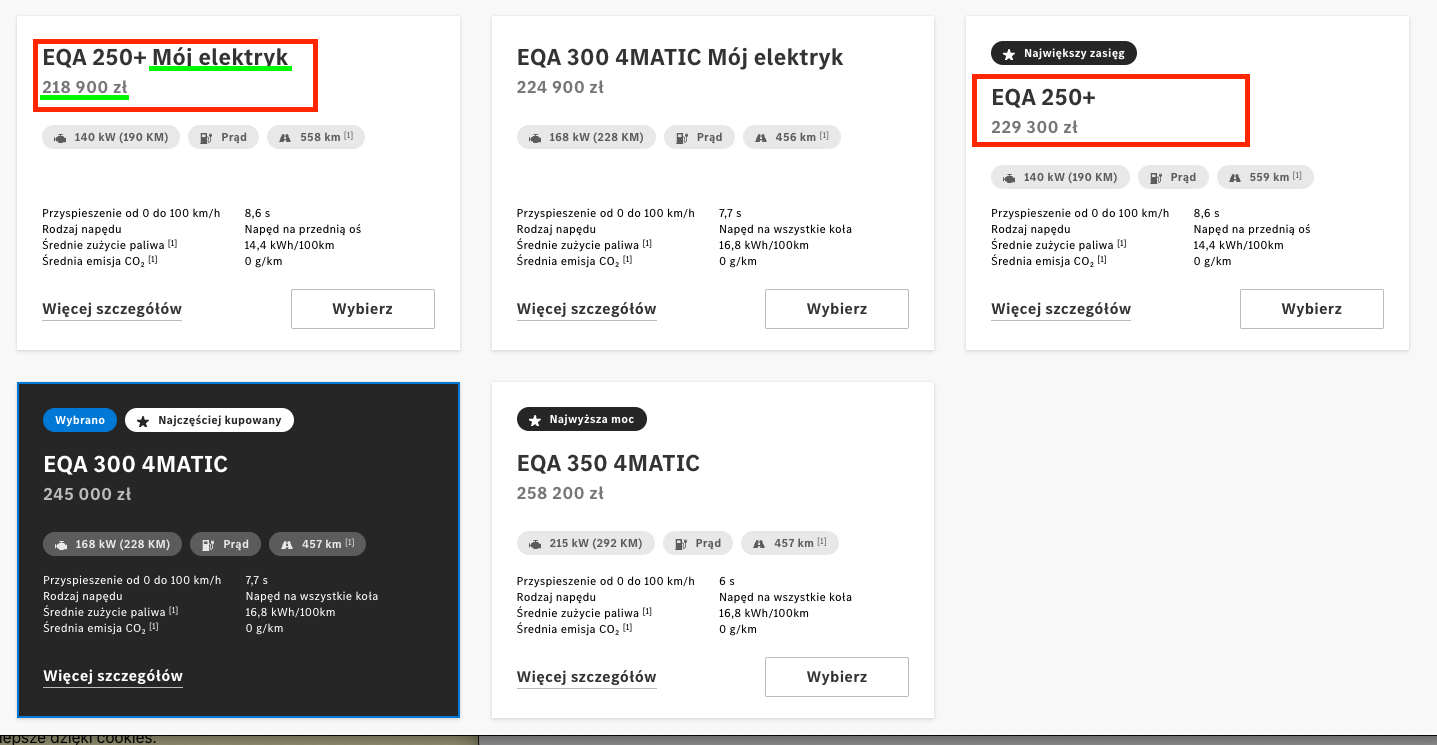The width and height of the screenshot is (1437, 745).
Task: Click the EQA 350 4MATIC title
Action: point(608,464)
